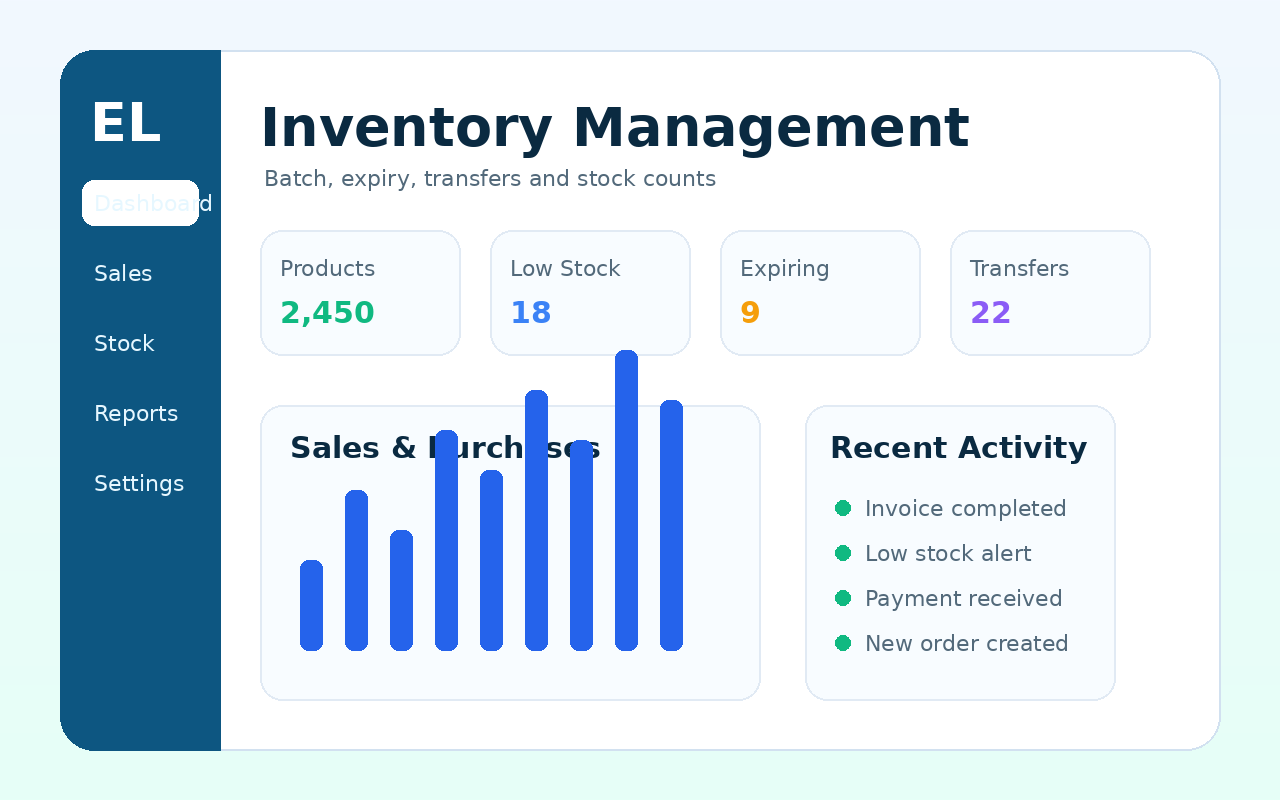The height and width of the screenshot is (800, 1280).
Task: Click the shortest bar in the chart
Action: point(311,605)
